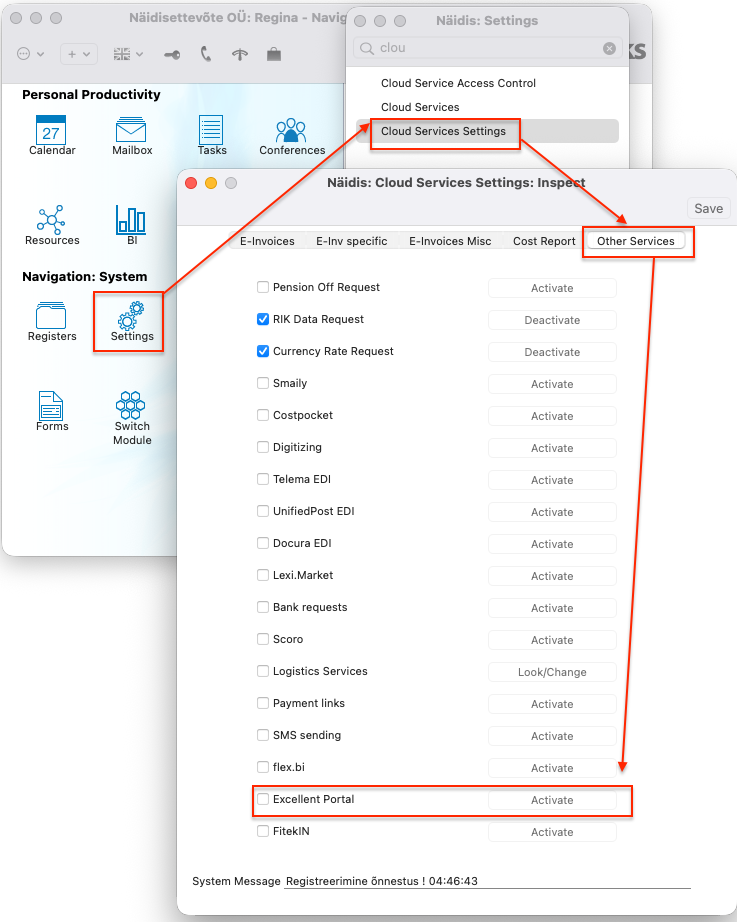
Task: Open the Conferences icon
Action: [291, 130]
